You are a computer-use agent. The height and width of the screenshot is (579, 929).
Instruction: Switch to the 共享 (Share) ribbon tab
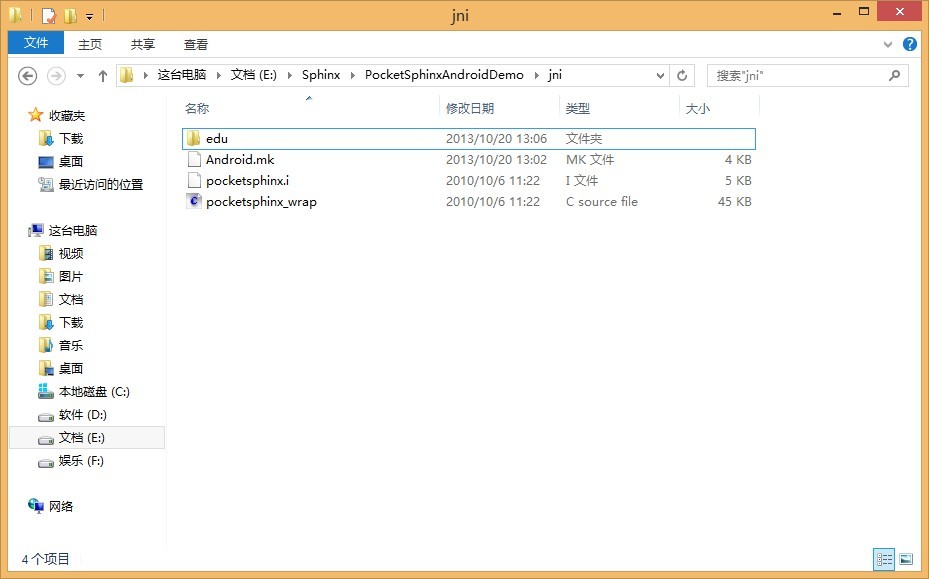143,44
